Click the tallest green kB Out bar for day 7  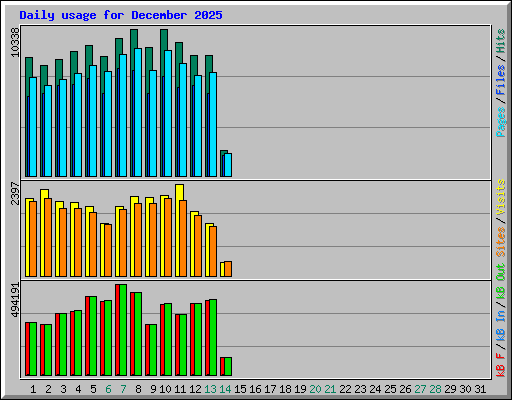[x=123, y=330]
